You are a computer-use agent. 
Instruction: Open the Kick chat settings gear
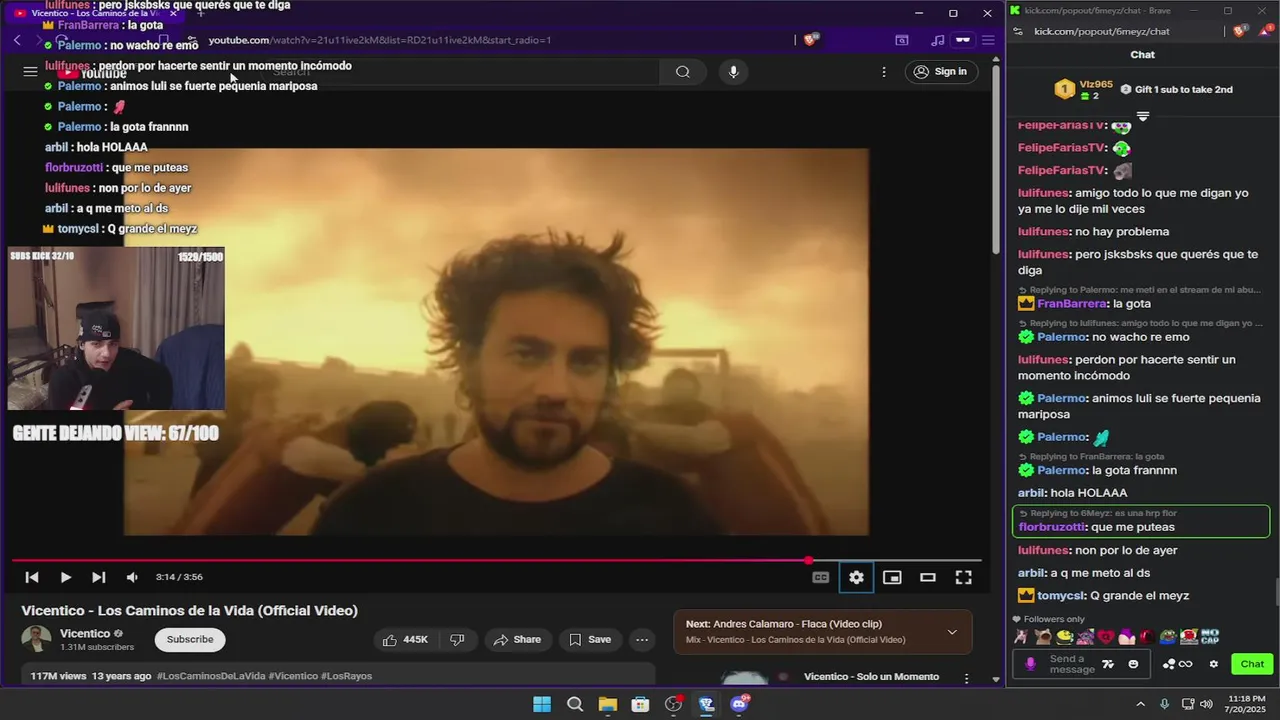[1214, 664]
